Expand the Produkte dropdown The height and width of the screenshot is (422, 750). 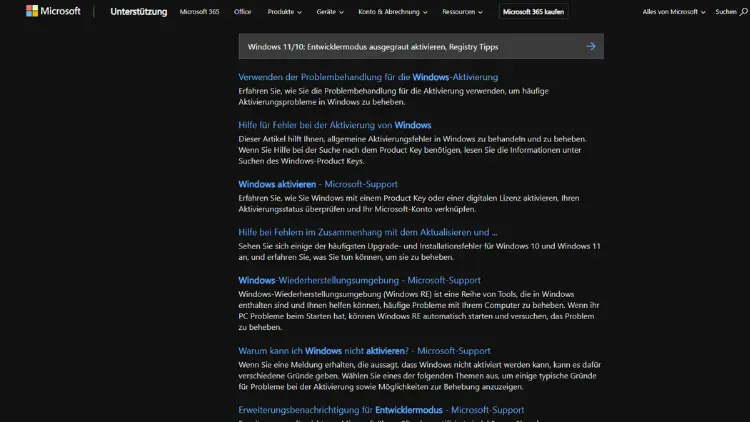[x=285, y=11]
